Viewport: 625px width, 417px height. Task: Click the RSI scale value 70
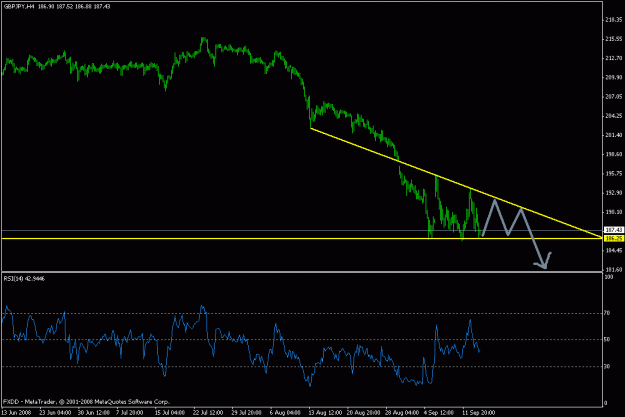click(607, 313)
